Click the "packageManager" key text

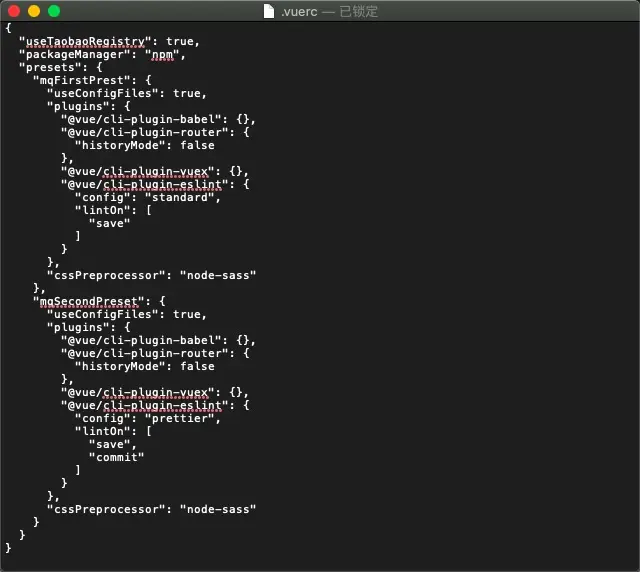[75, 55]
